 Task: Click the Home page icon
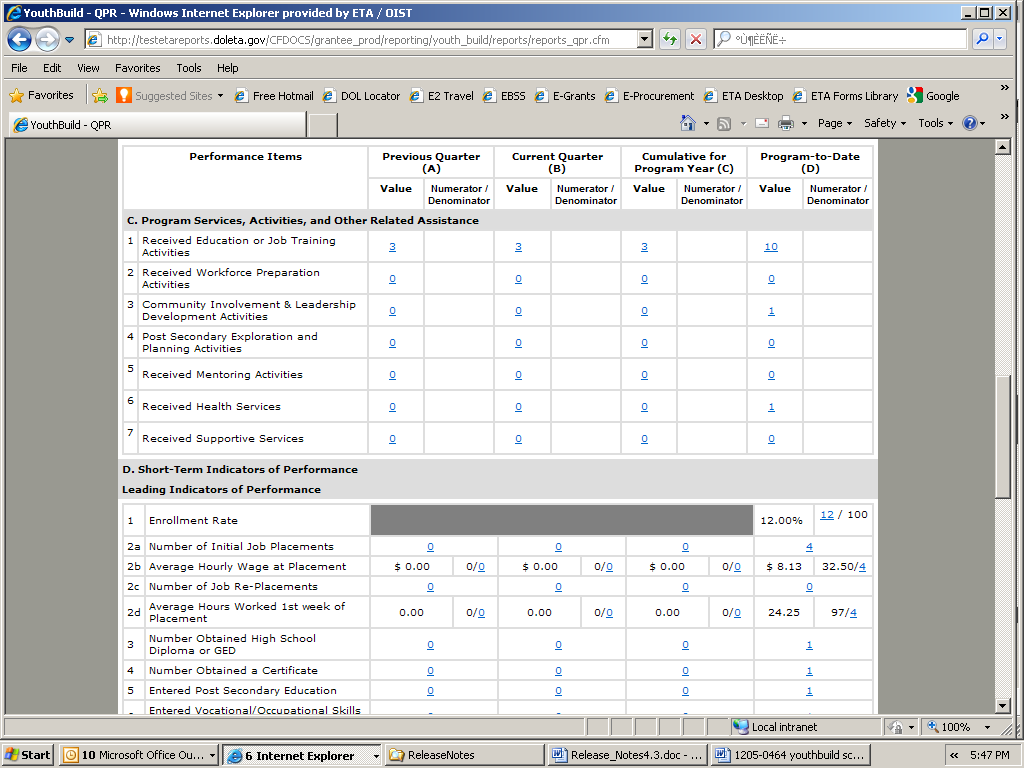pyautogui.click(x=688, y=123)
